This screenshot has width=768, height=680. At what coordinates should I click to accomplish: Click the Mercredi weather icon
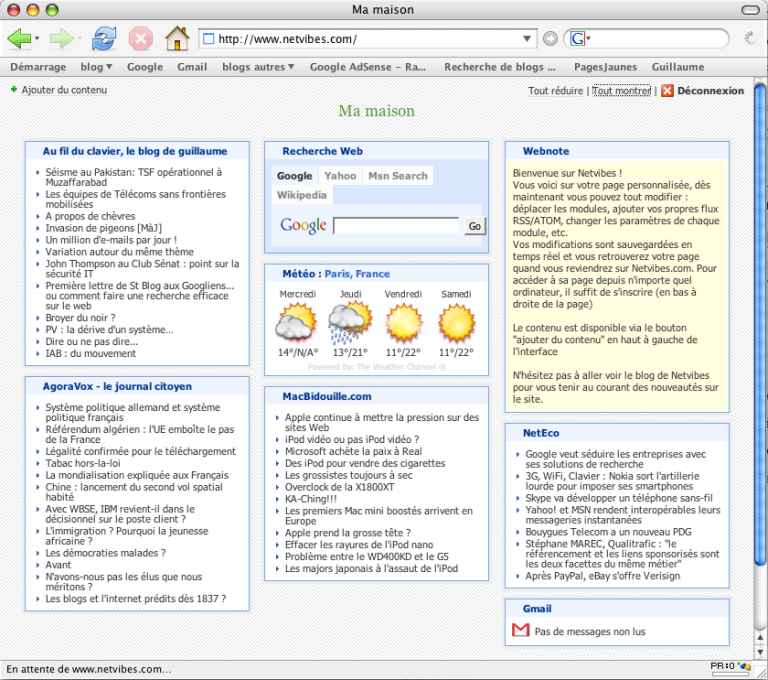point(297,322)
